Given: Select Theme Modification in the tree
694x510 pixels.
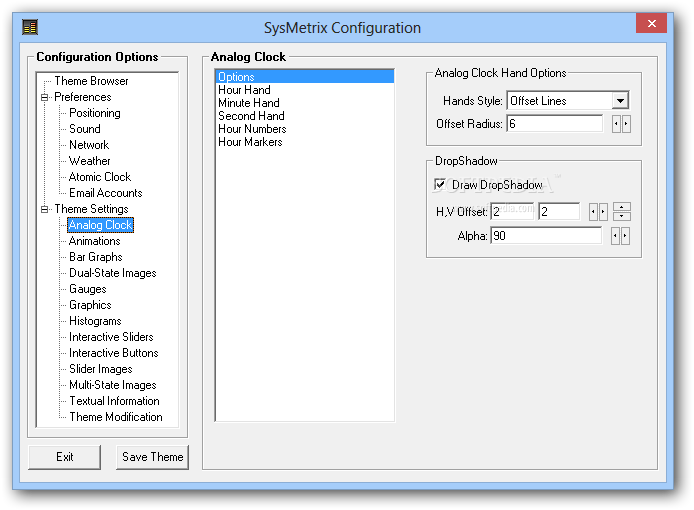Looking at the screenshot, I should (x=116, y=417).
